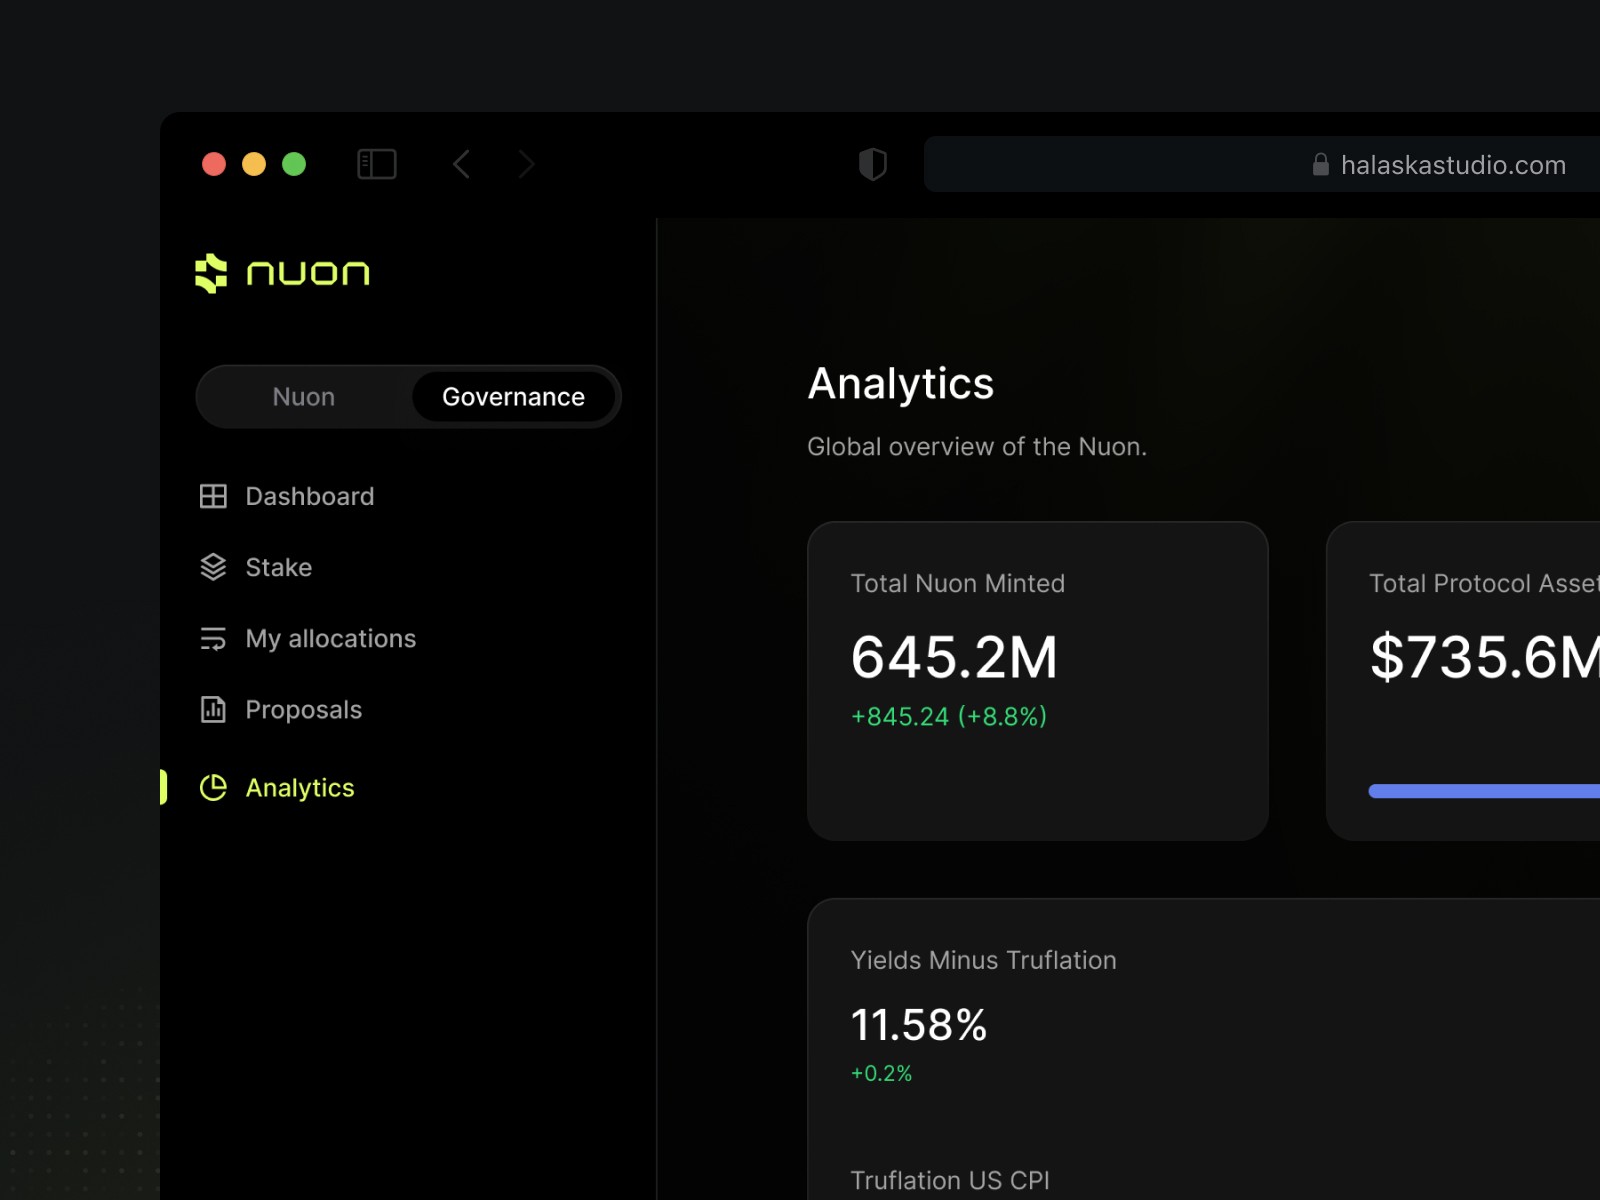Viewport: 1600px width, 1200px height.
Task: Go back with the browser back arrow
Action: tap(461, 164)
